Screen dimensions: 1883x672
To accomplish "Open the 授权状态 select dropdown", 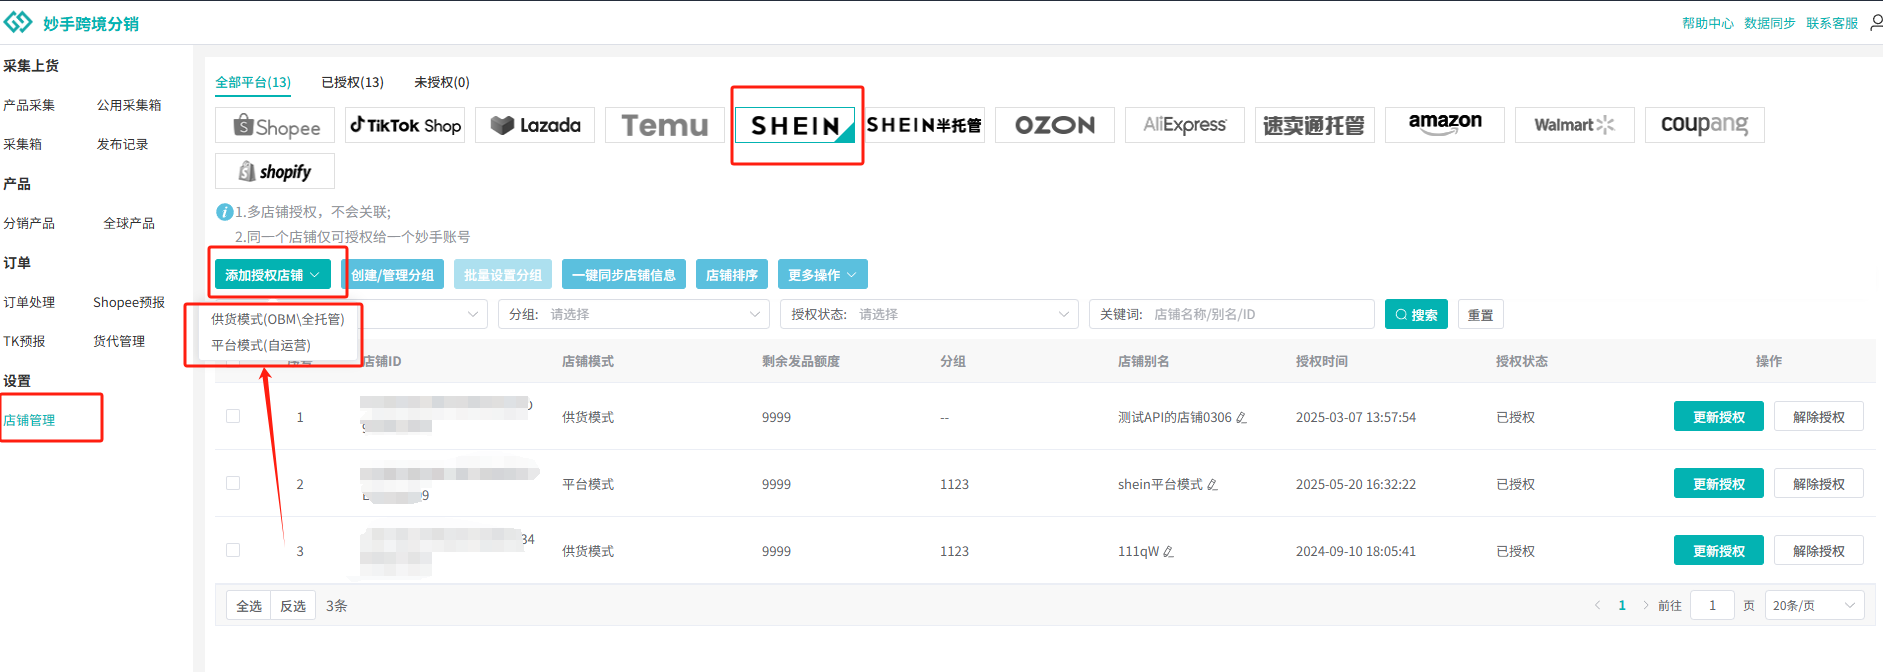I will (x=930, y=314).
